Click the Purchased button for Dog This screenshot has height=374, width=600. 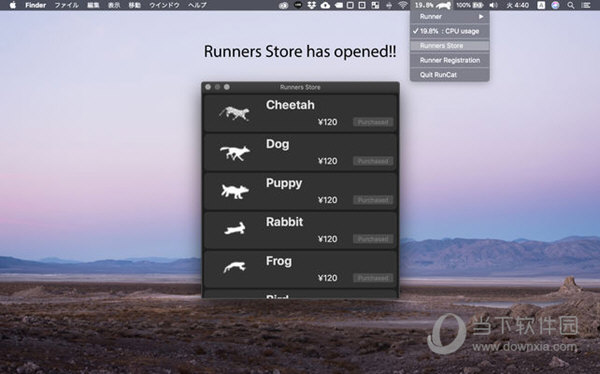(373, 161)
